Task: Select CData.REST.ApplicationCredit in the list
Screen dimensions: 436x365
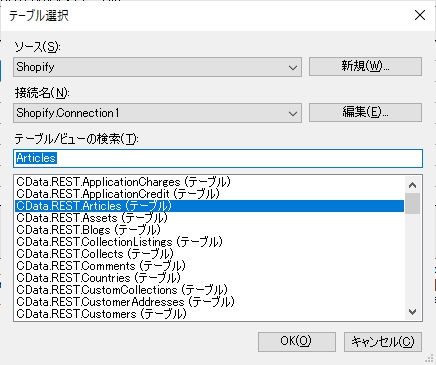Action: click(209, 194)
